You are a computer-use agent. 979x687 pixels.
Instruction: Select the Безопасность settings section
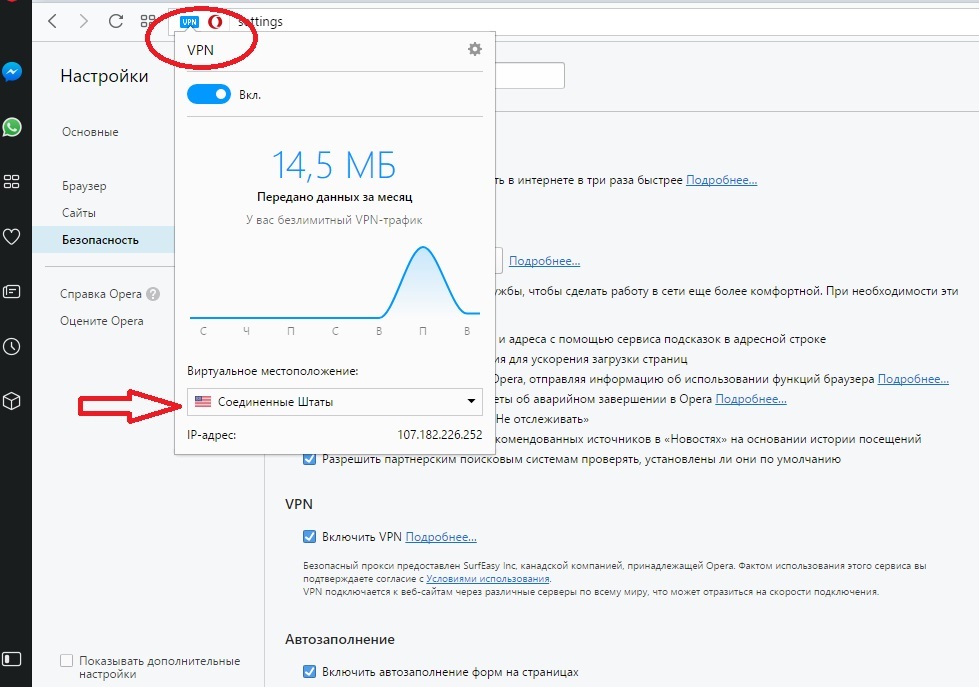click(100, 240)
